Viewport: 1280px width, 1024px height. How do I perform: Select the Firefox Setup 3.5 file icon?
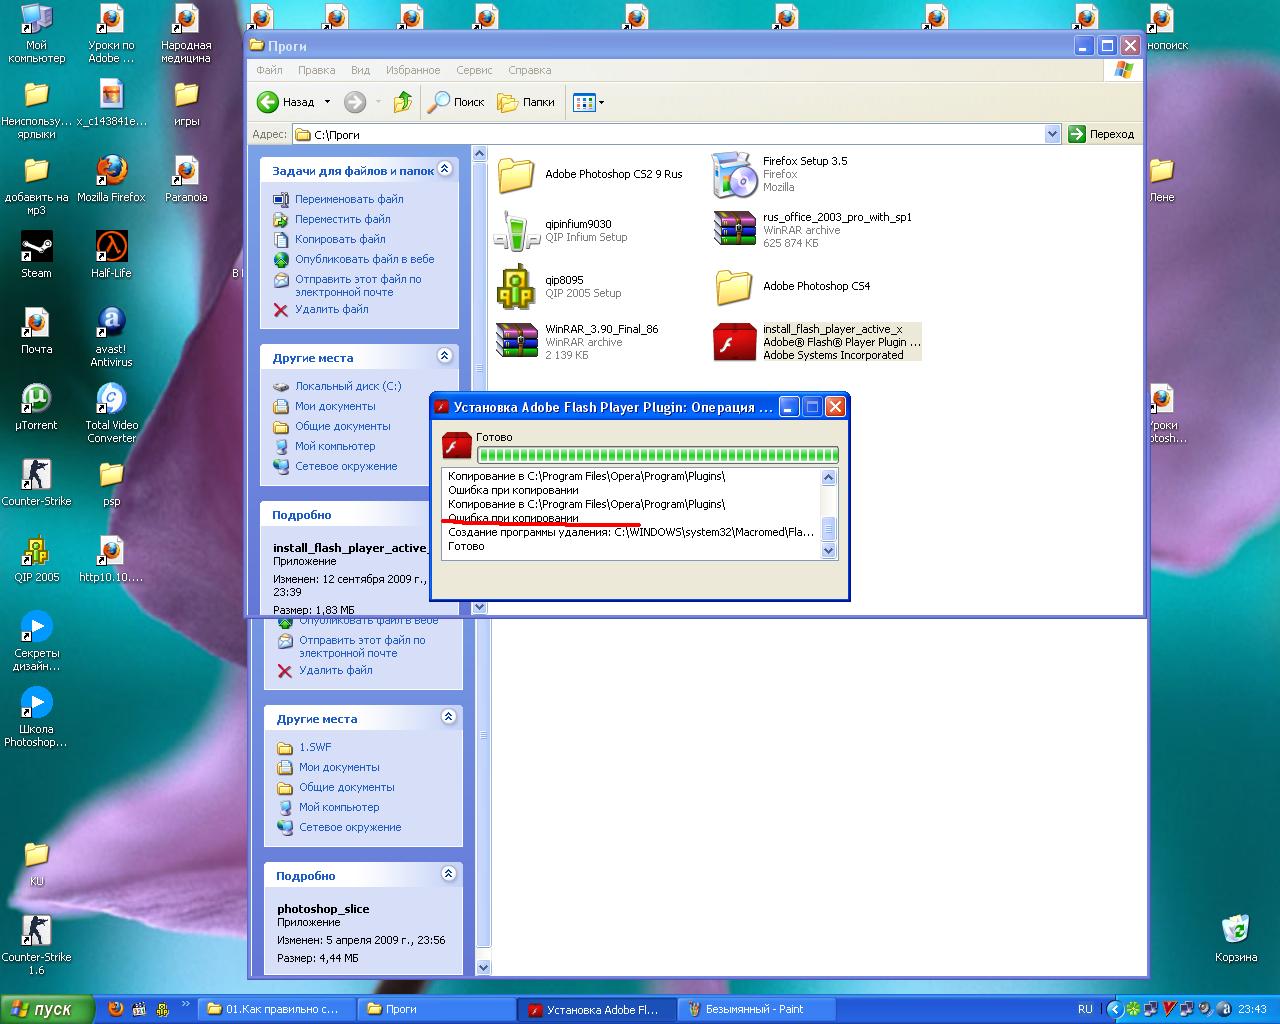[x=734, y=175]
